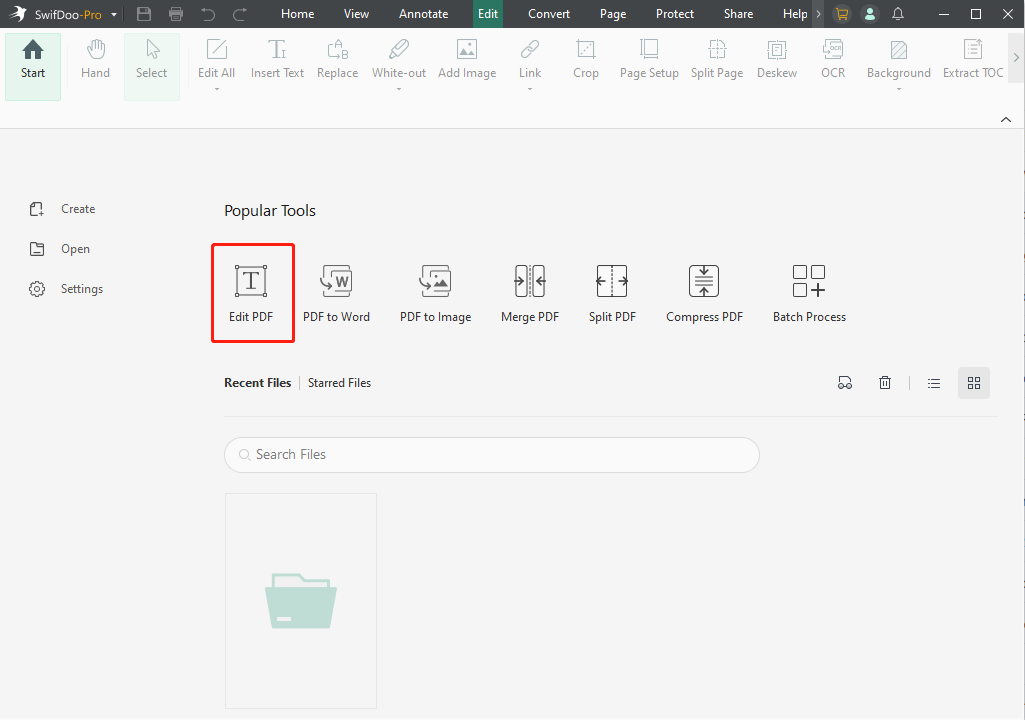Switch to the Convert tab

point(549,14)
